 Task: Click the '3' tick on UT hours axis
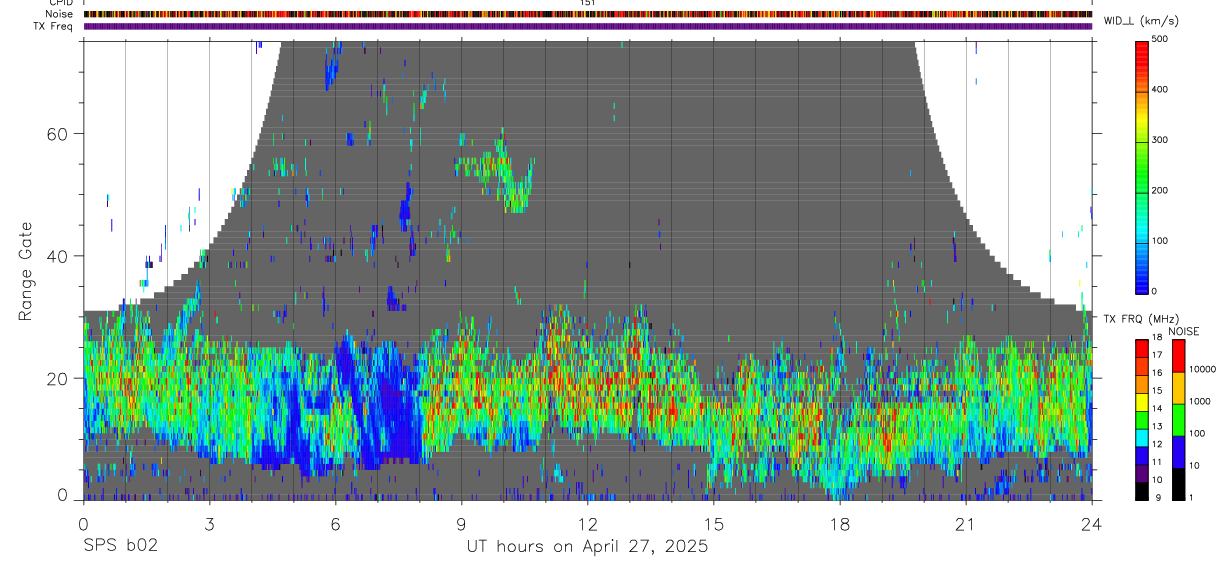point(209,523)
